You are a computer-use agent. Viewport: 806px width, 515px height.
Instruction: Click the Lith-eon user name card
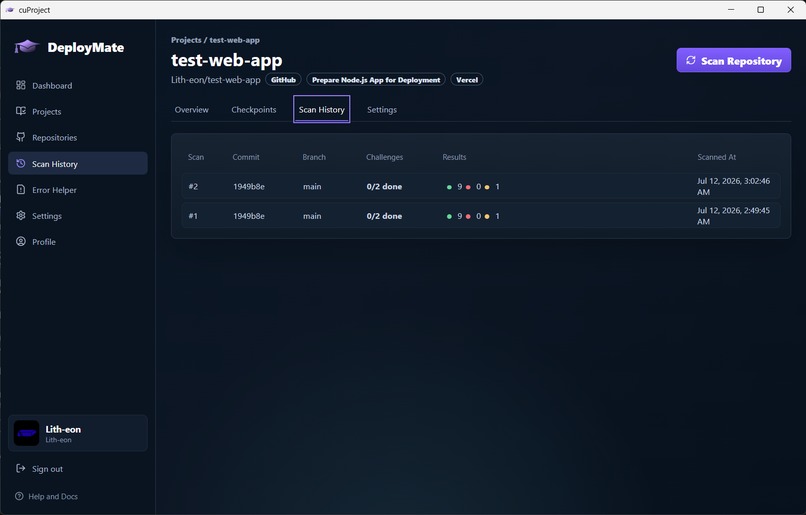[78, 433]
